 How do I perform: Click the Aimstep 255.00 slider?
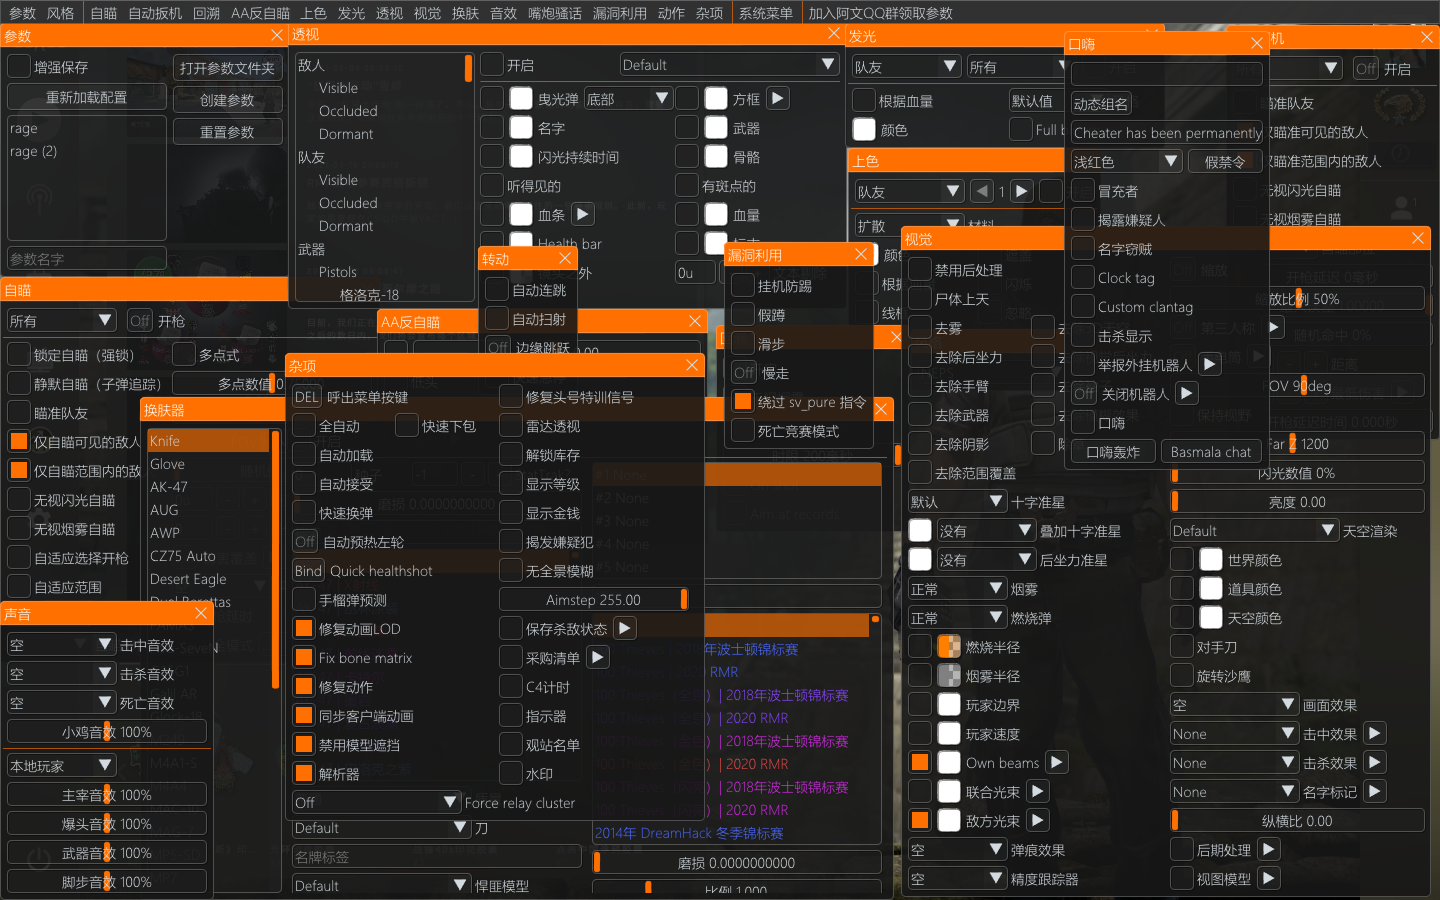(593, 599)
